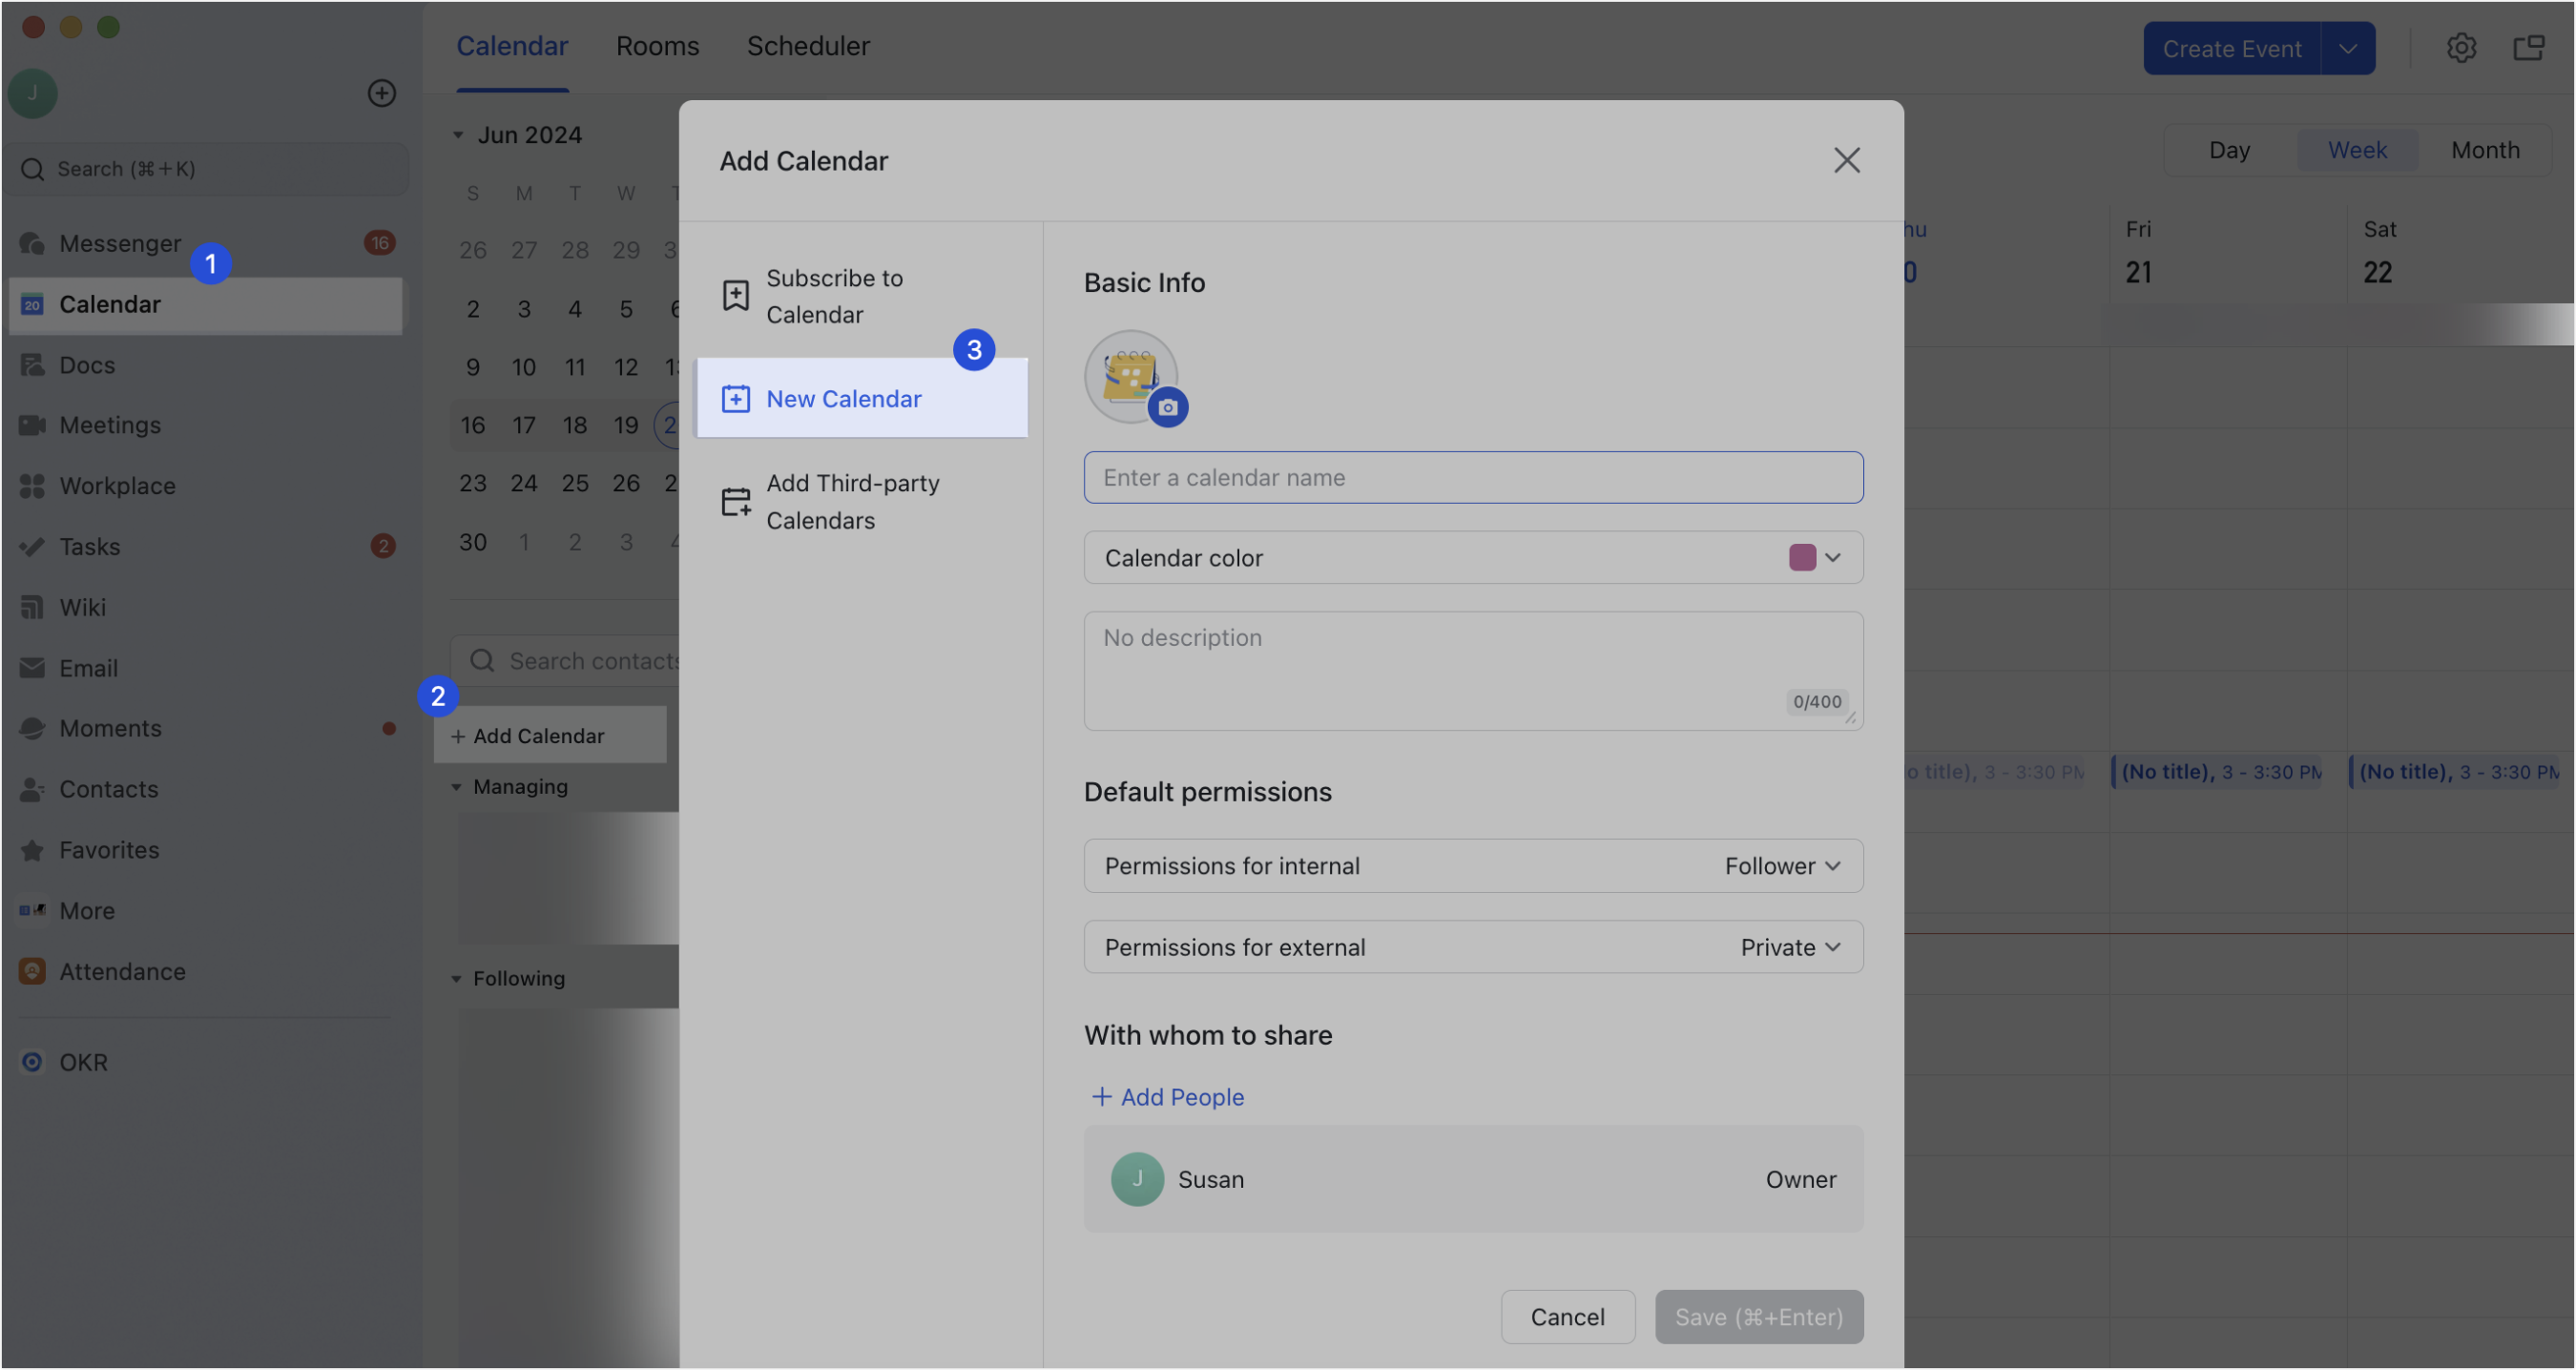Switch to the Scheduler tab

click(809, 46)
